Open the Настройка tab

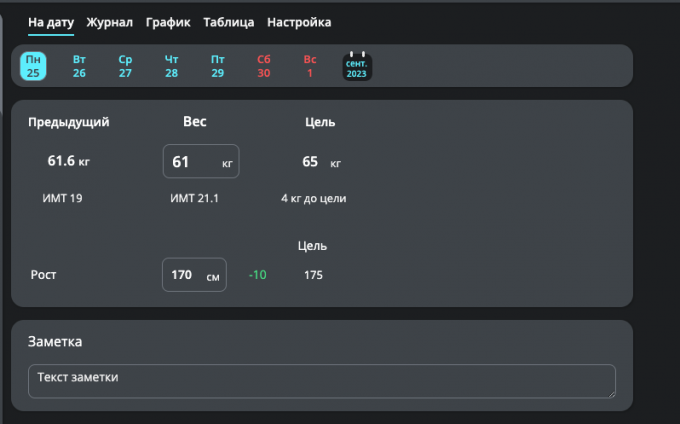pyautogui.click(x=299, y=22)
